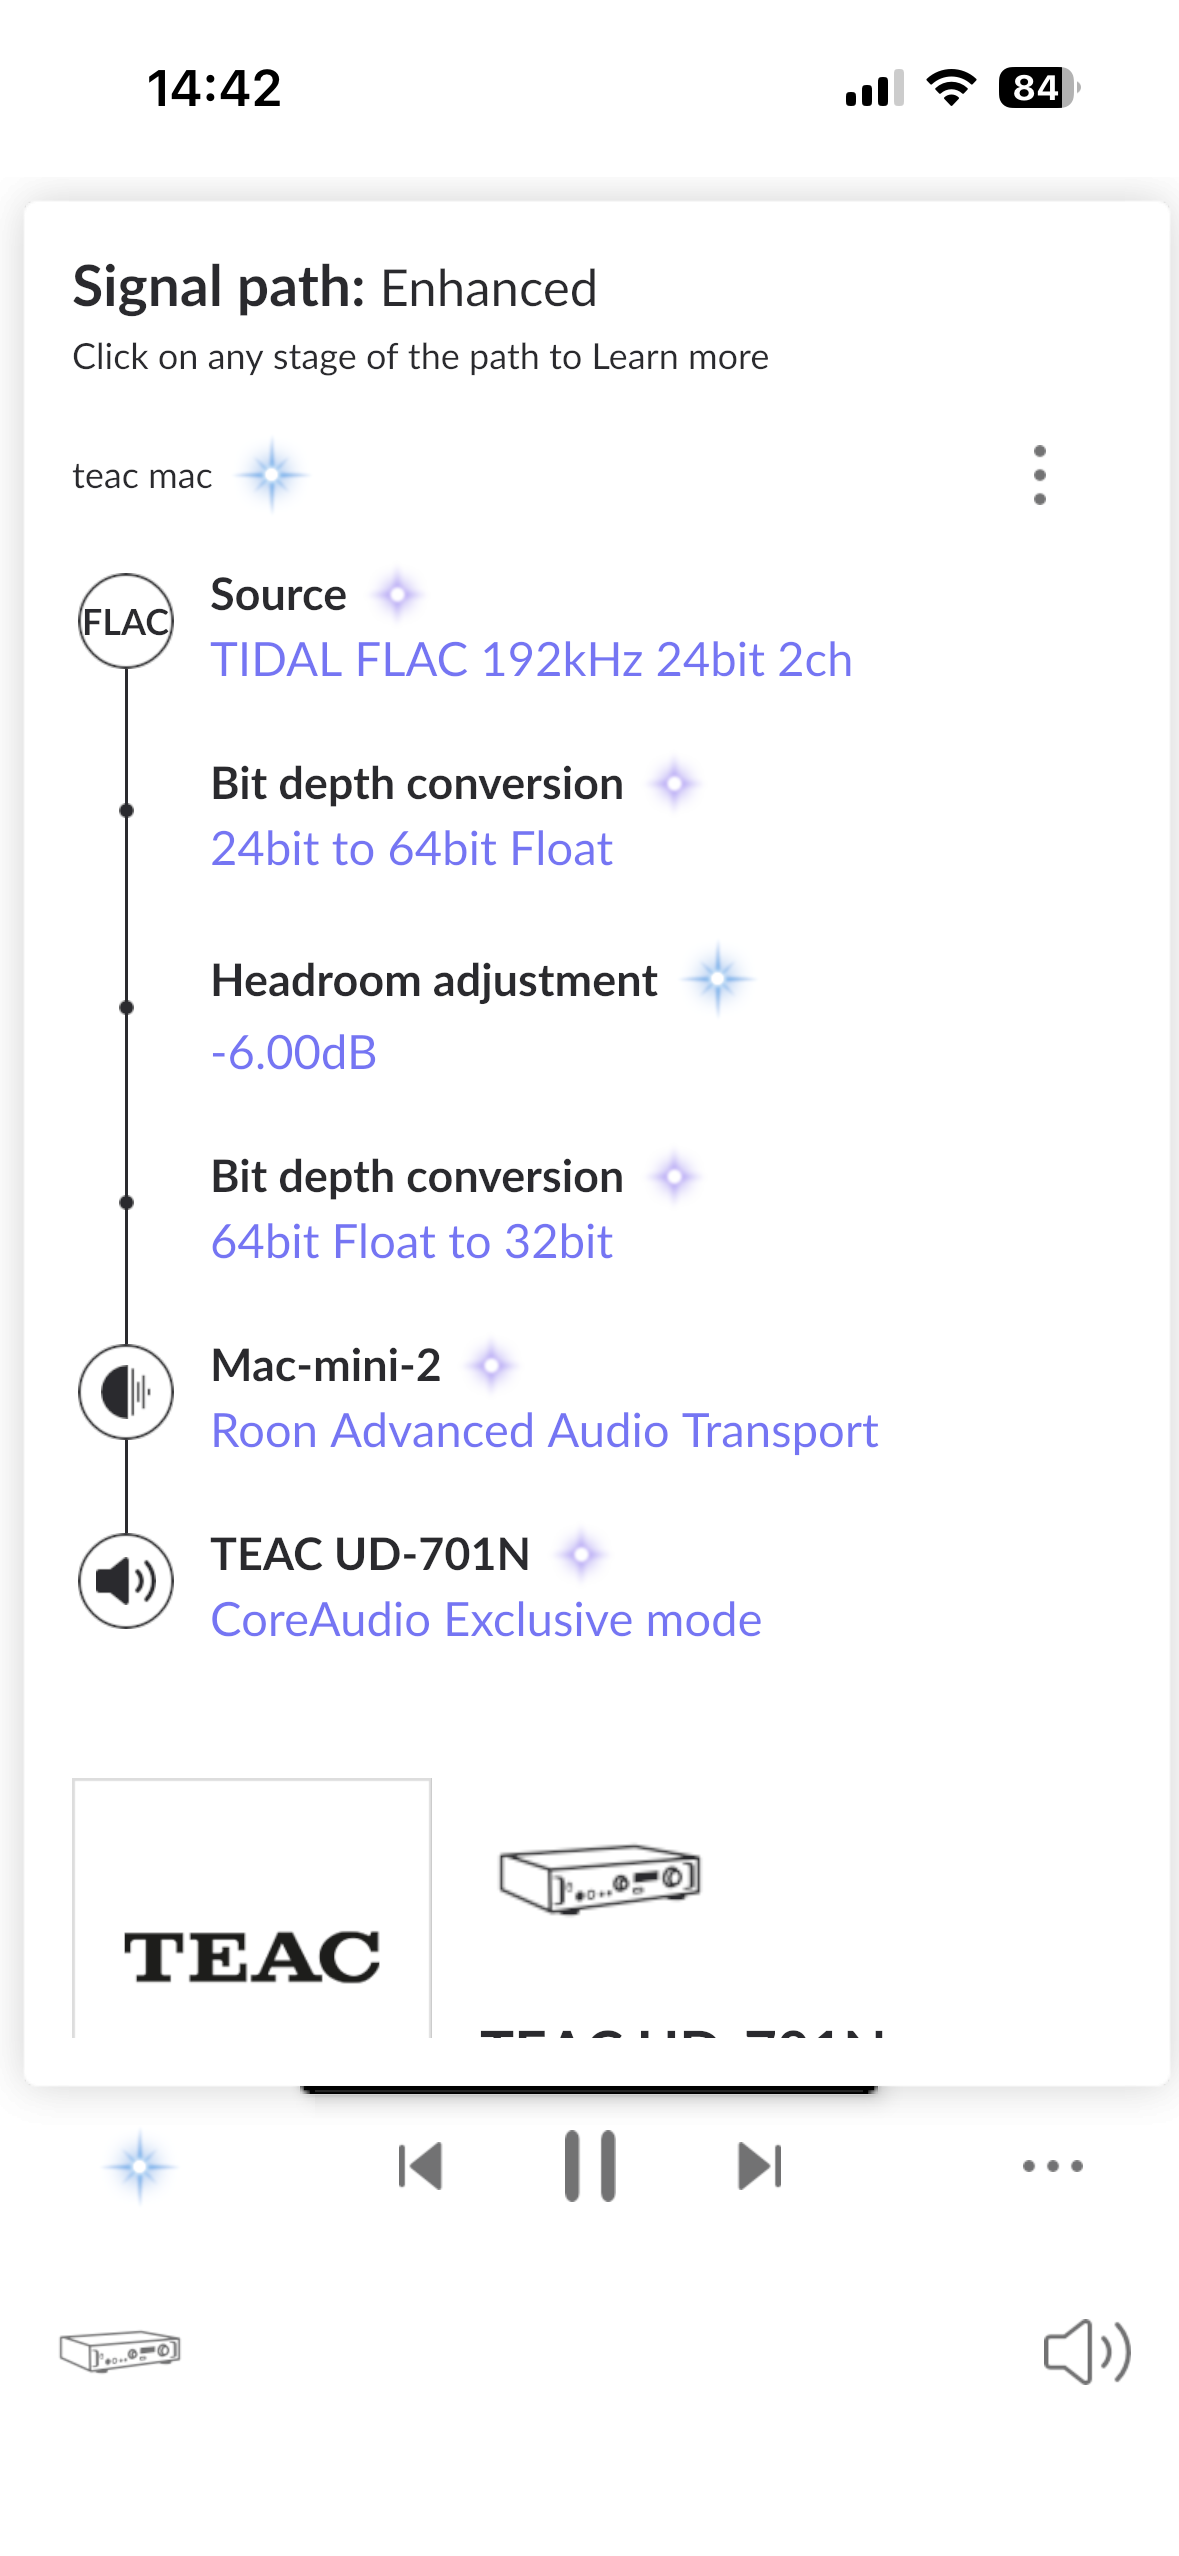1179x2556 pixels.
Task: Tap the FLAC source icon
Action: point(126,621)
